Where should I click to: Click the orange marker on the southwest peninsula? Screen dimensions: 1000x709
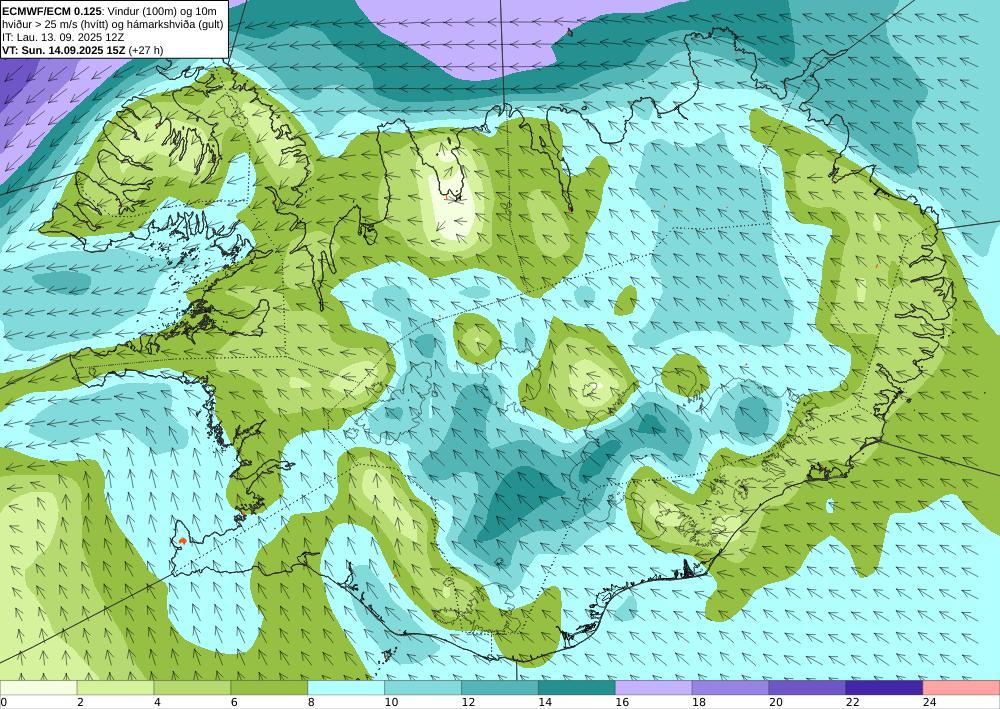[x=182, y=541]
